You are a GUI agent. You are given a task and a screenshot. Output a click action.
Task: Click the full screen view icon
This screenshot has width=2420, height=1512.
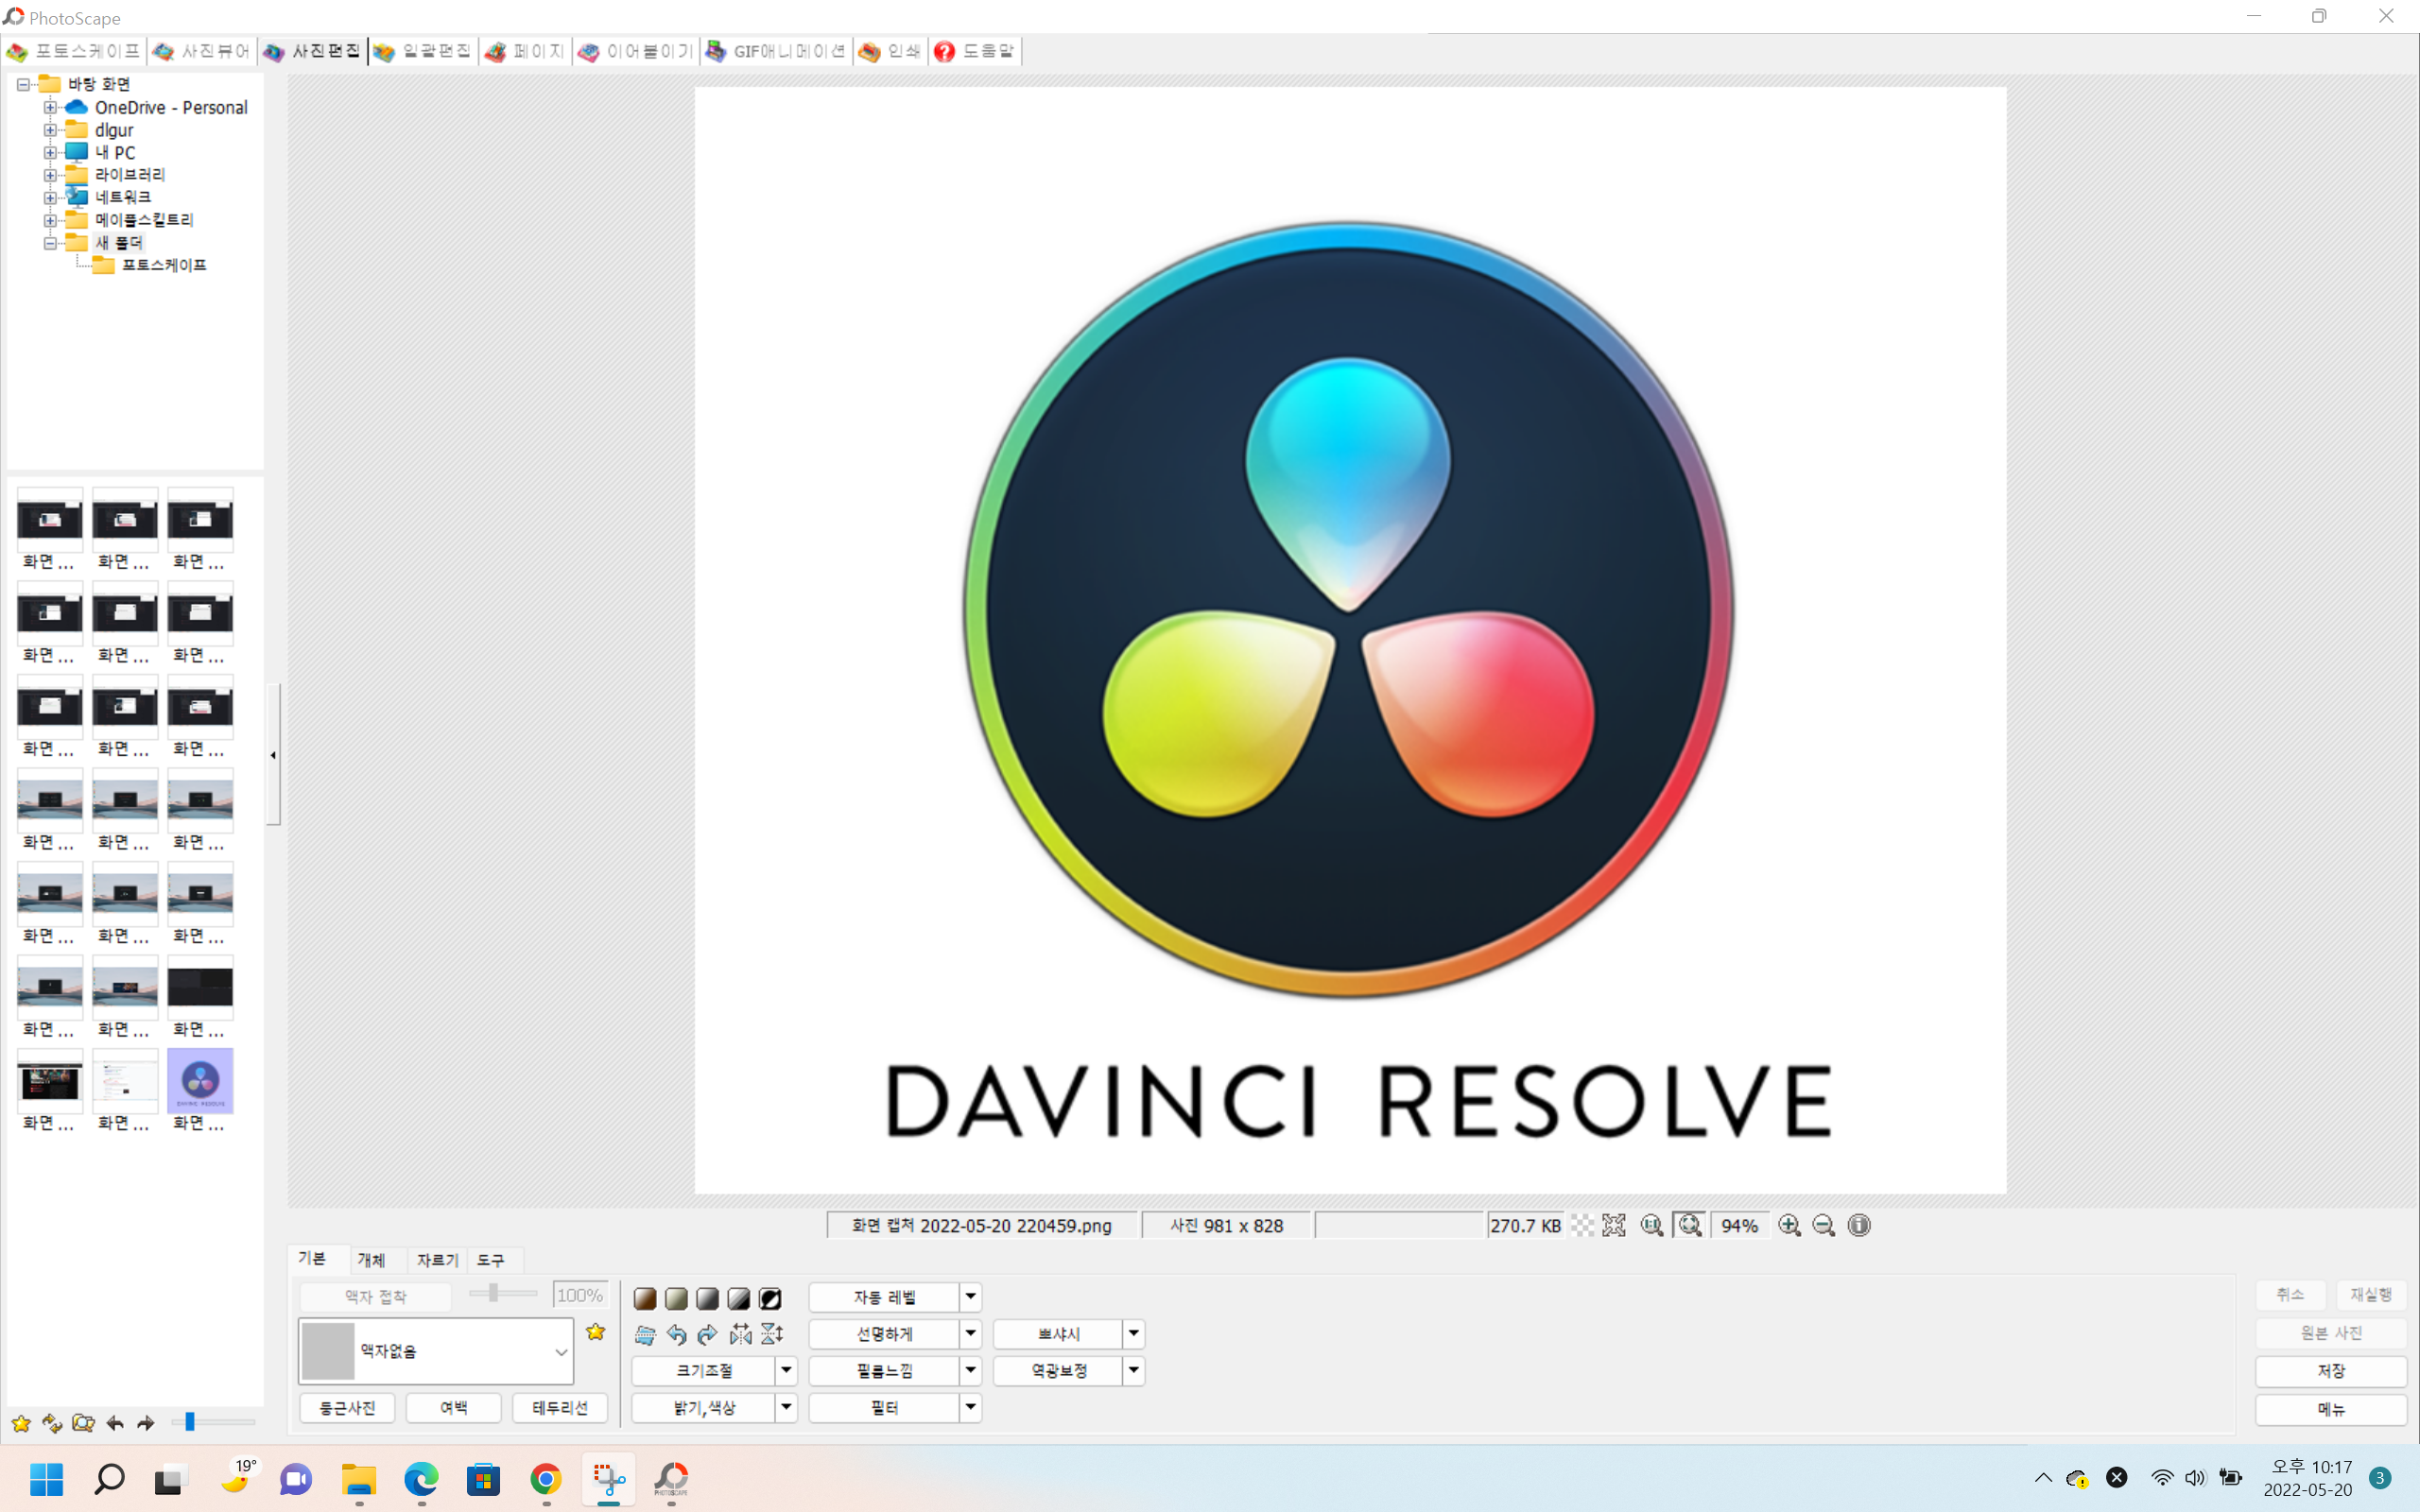tap(1614, 1225)
